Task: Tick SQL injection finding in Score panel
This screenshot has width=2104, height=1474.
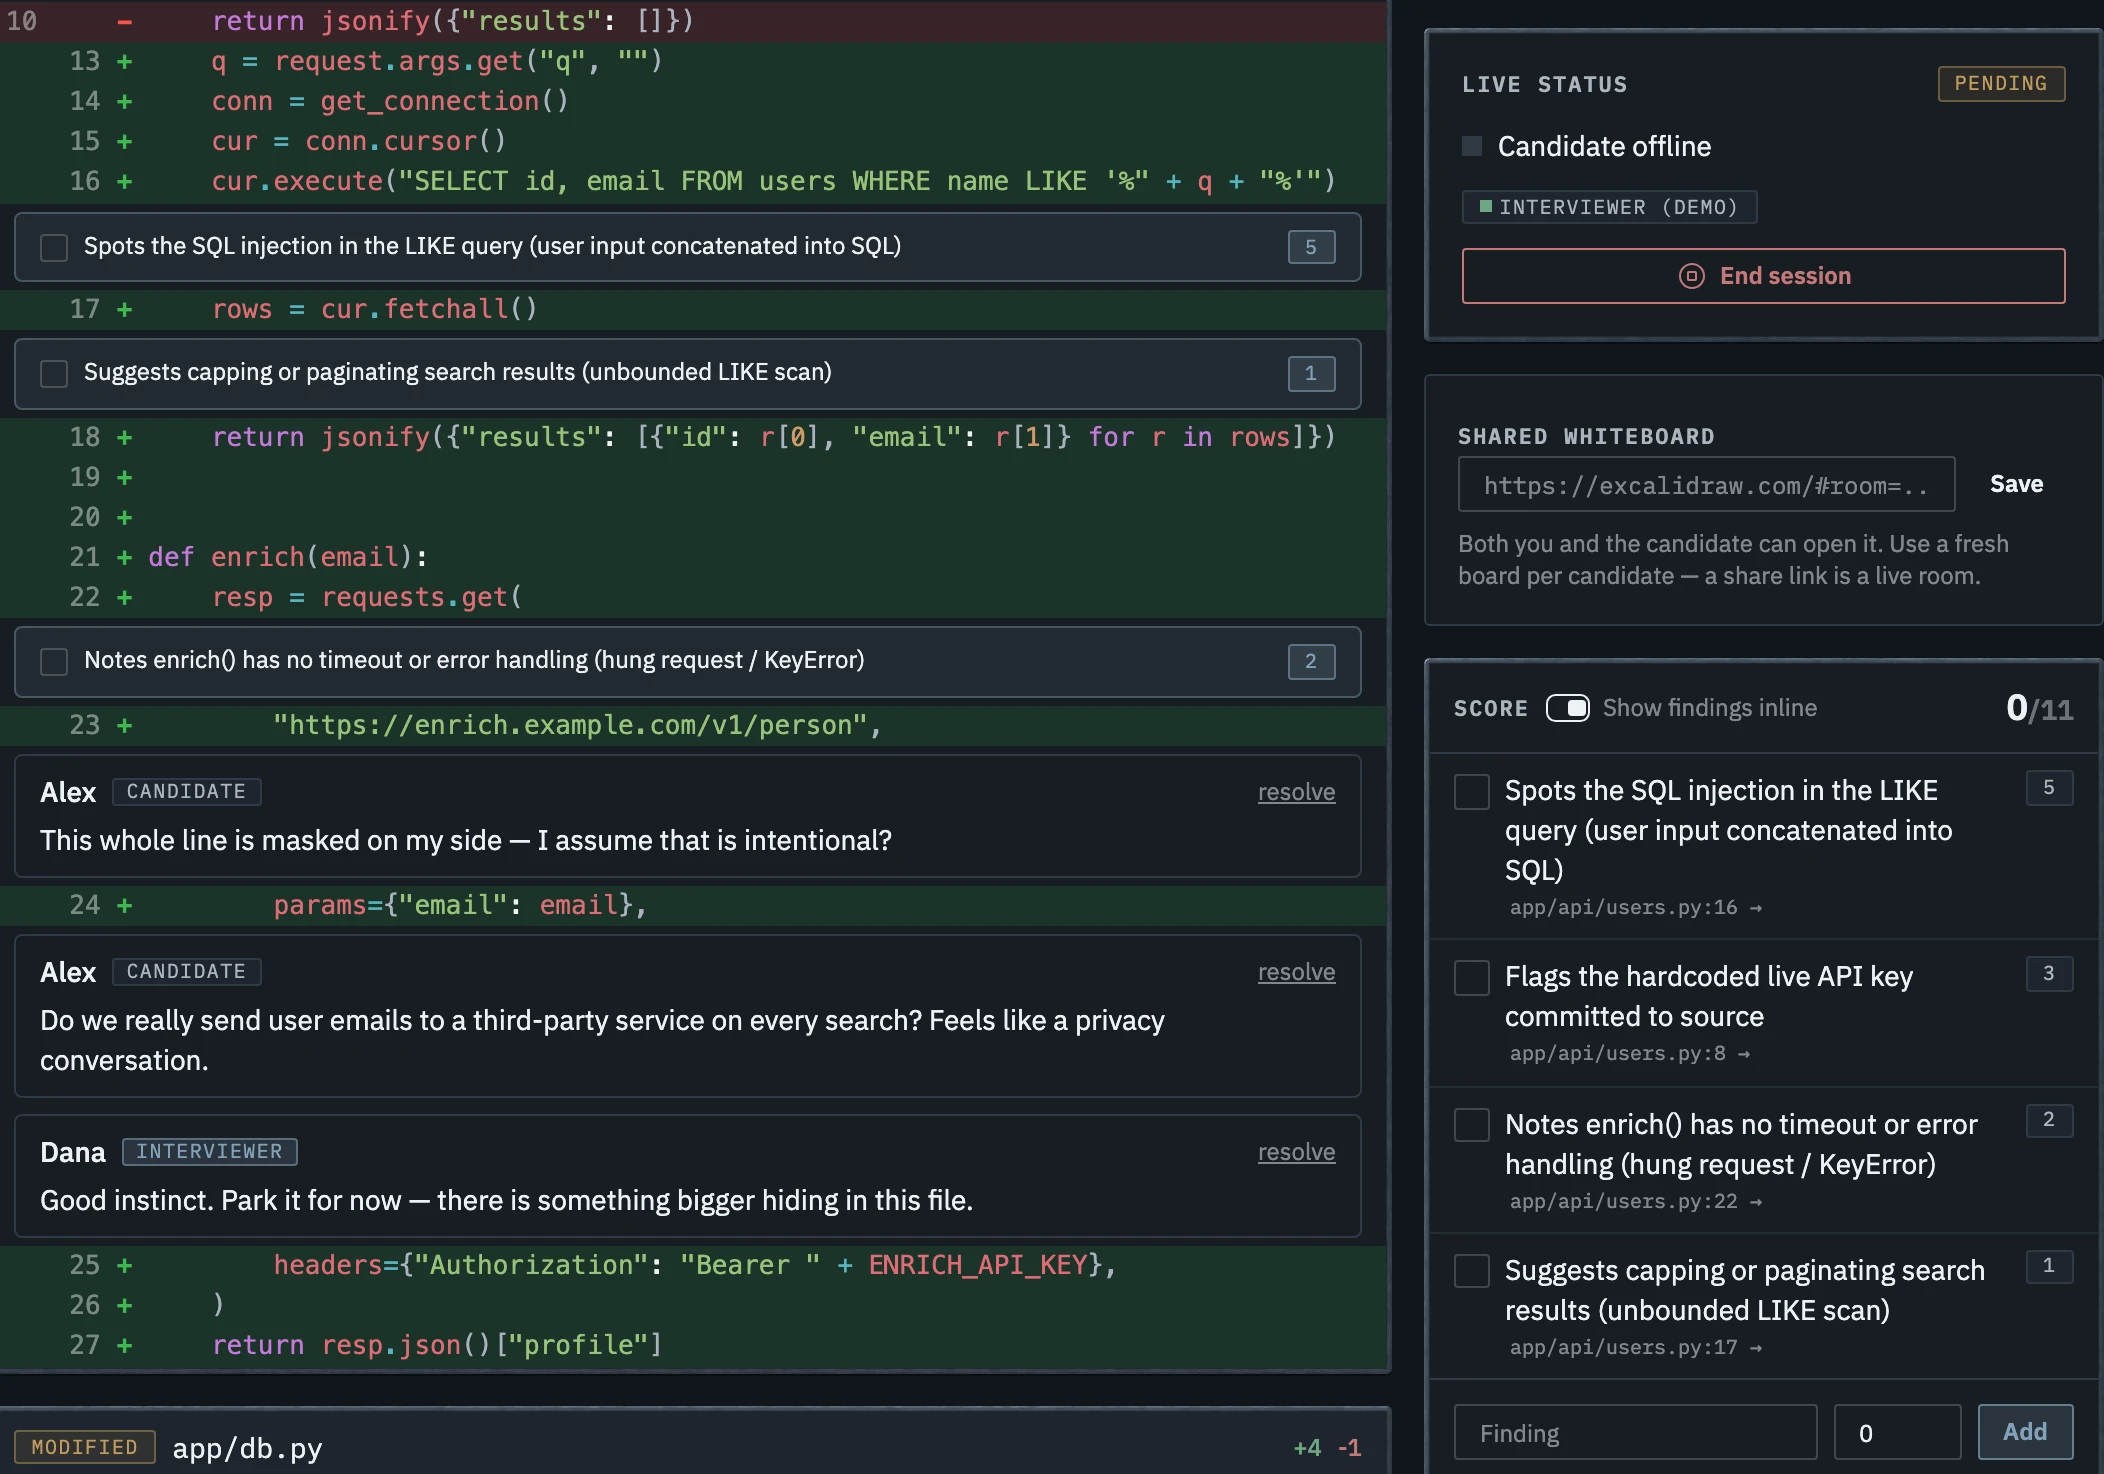Action: click(x=1471, y=792)
